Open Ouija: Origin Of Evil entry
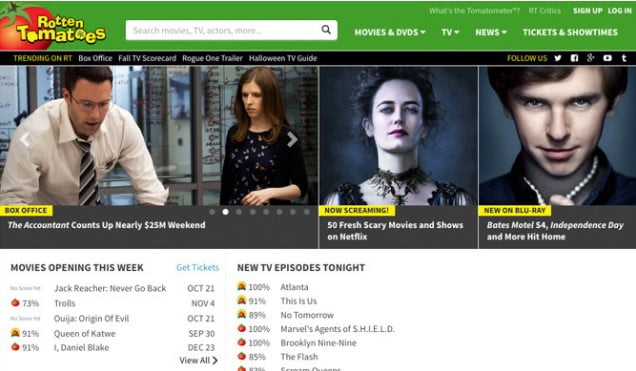Screen dimensions: 636x371 [91, 318]
